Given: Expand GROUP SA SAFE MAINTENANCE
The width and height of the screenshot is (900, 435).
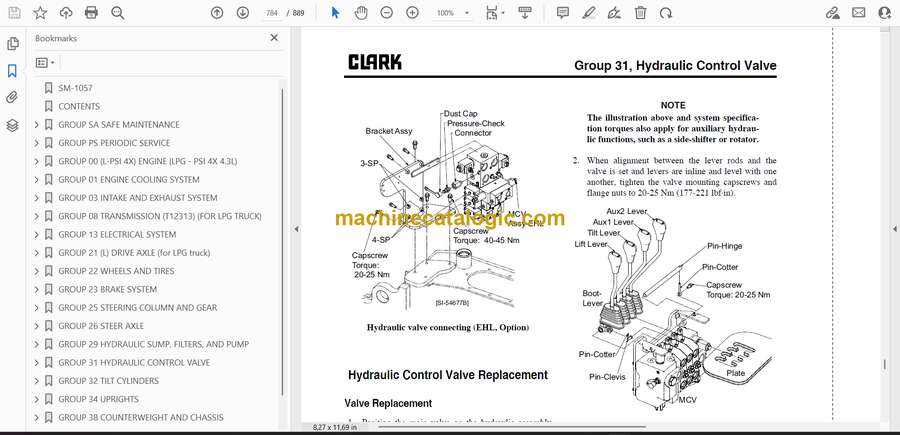Looking at the screenshot, I should pyautogui.click(x=37, y=125).
